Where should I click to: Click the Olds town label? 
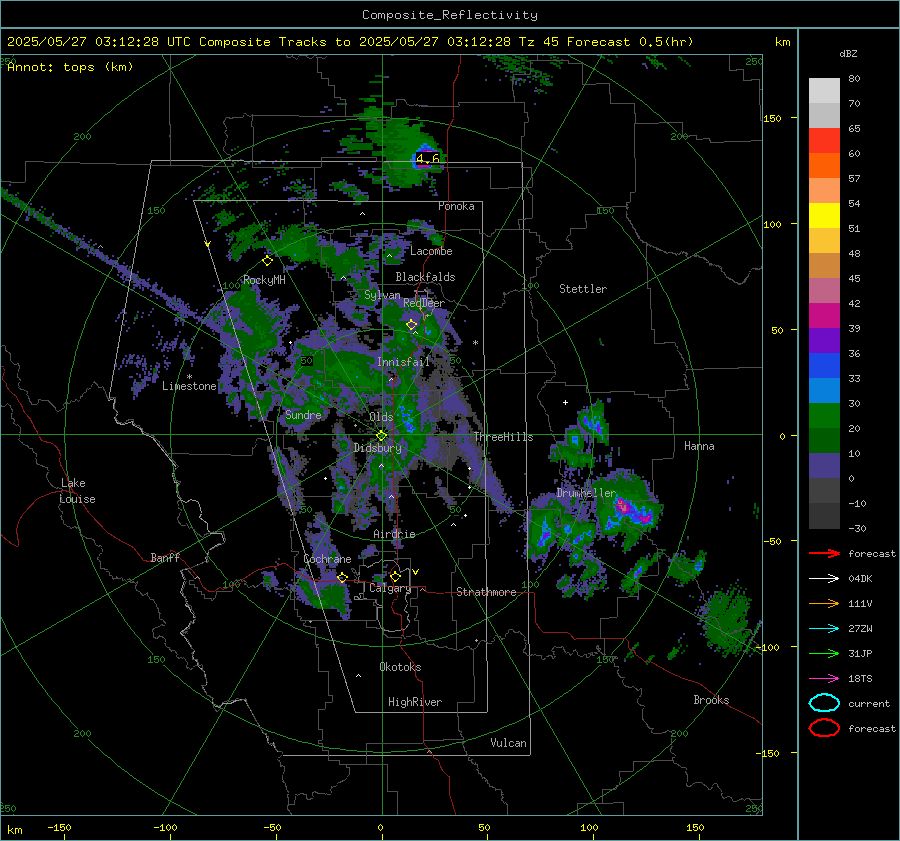381,417
